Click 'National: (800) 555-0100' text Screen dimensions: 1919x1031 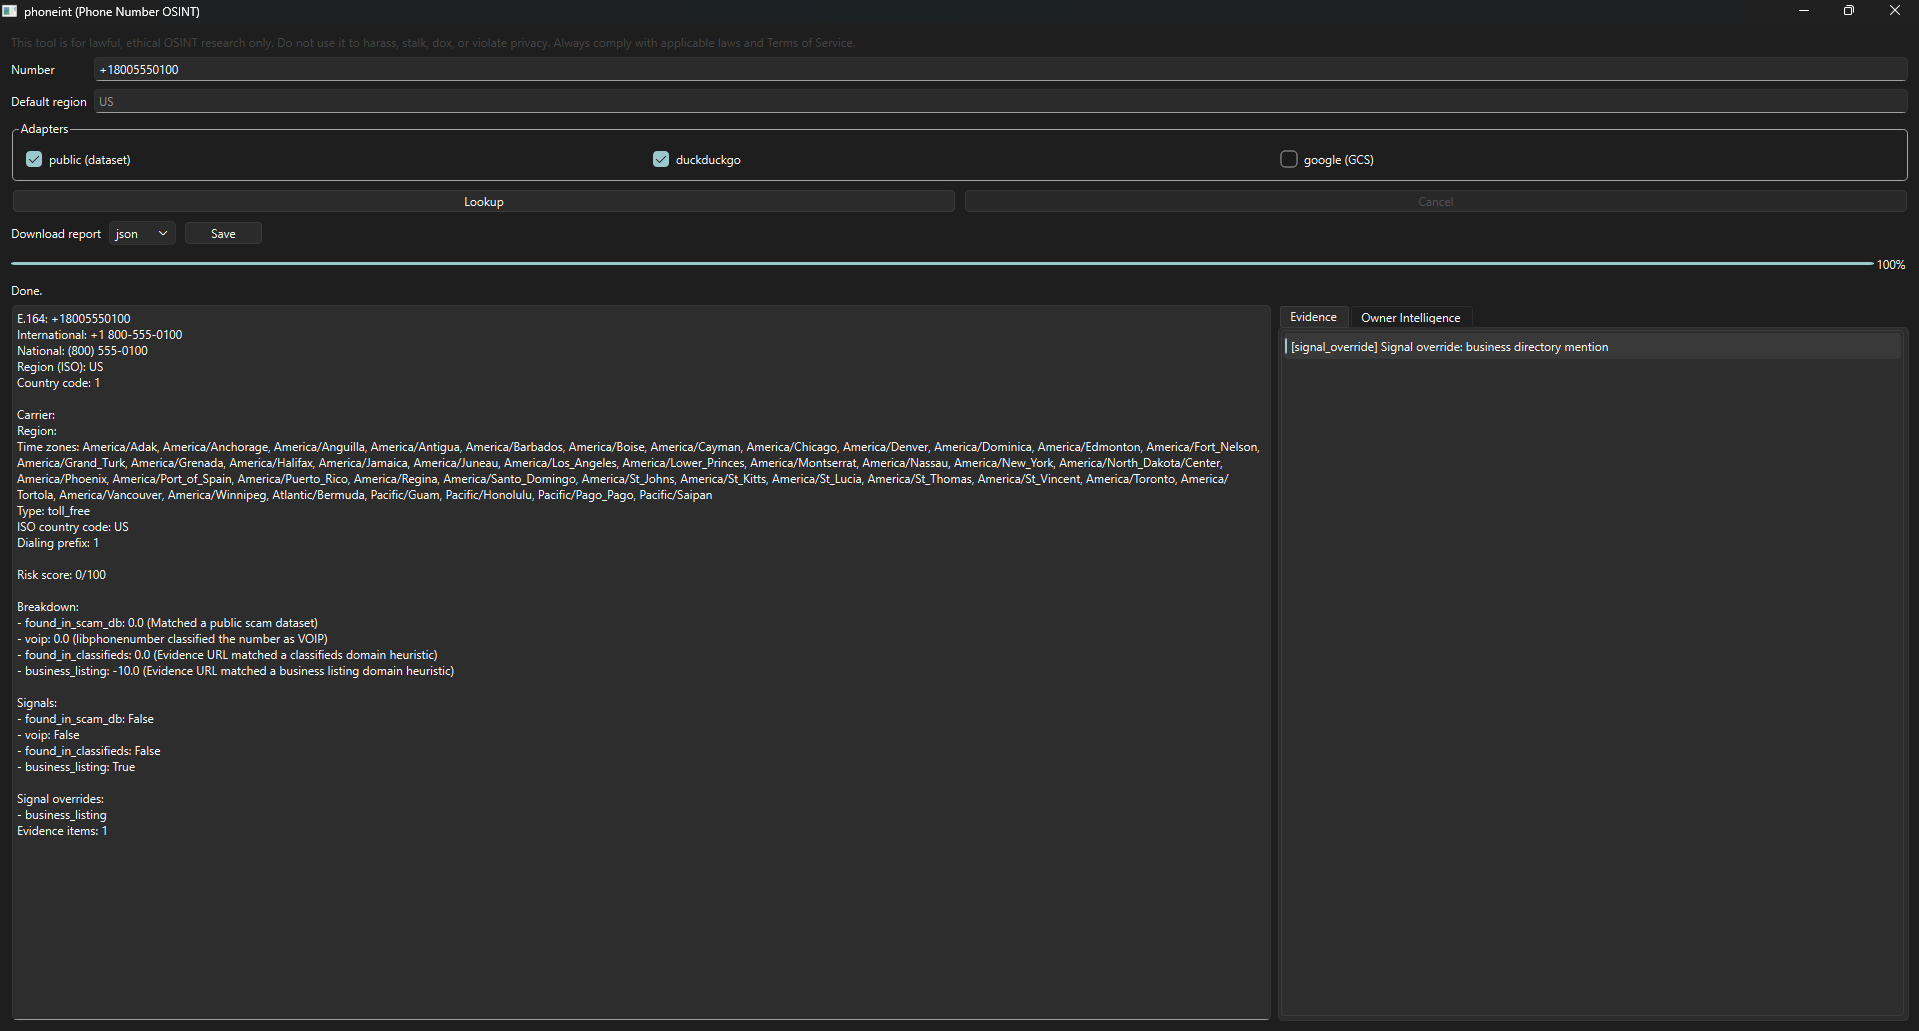[82, 351]
